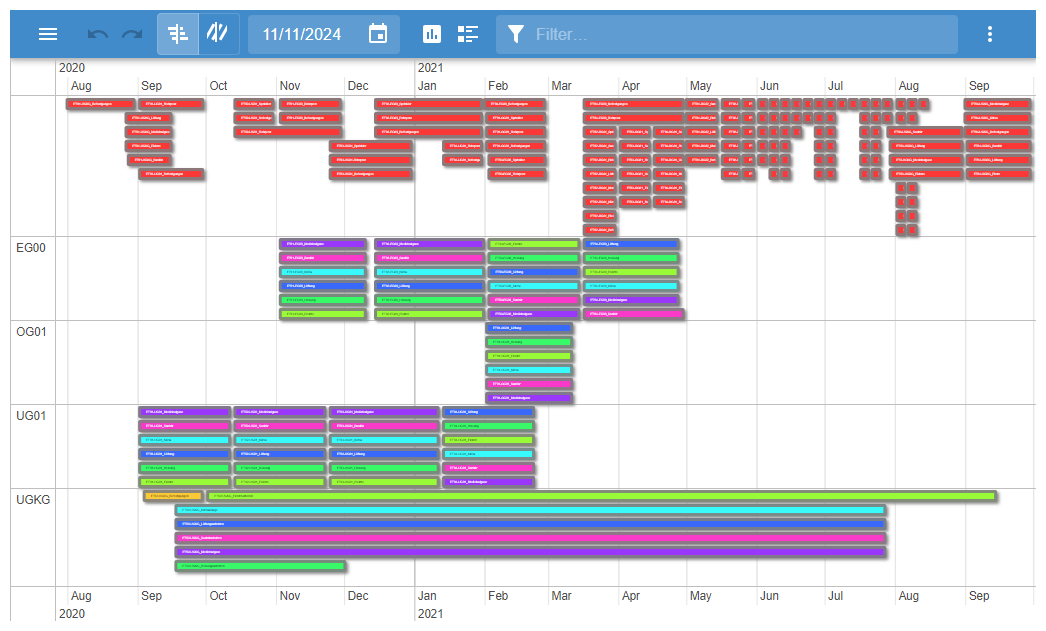Undo the last change

[97, 34]
